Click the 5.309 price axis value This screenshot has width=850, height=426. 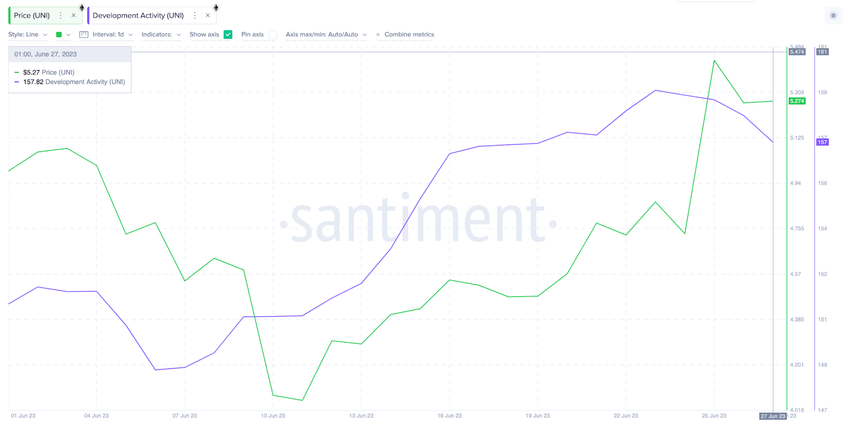(797, 93)
